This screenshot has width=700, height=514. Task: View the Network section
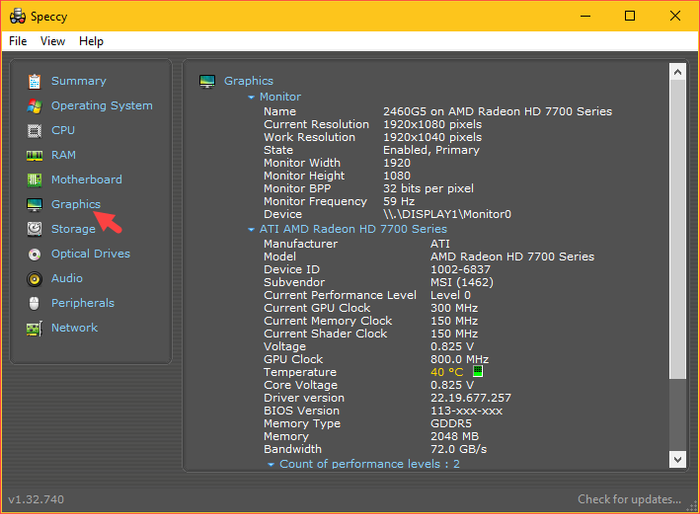pyautogui.click(x=74, y=328)
